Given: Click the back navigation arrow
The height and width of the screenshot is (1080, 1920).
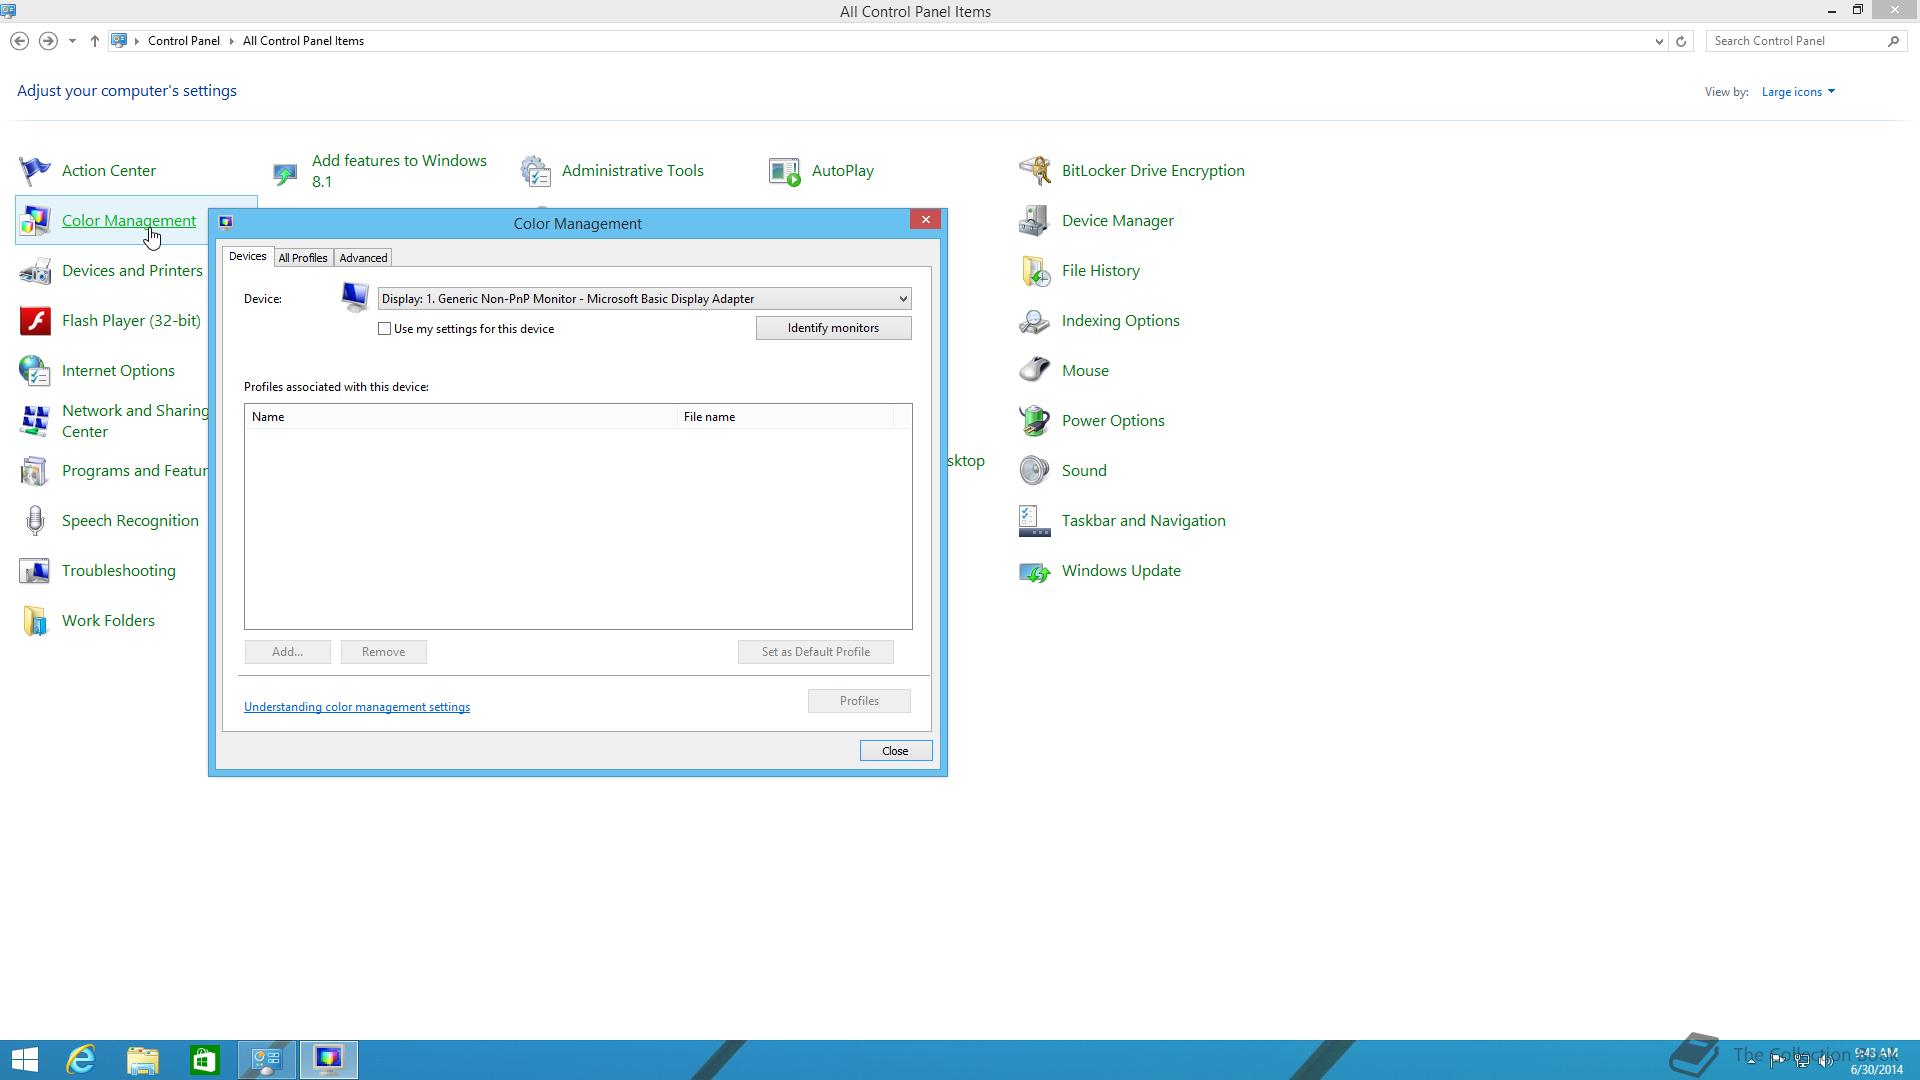Looking at the screenshot, I should [19, 41].
